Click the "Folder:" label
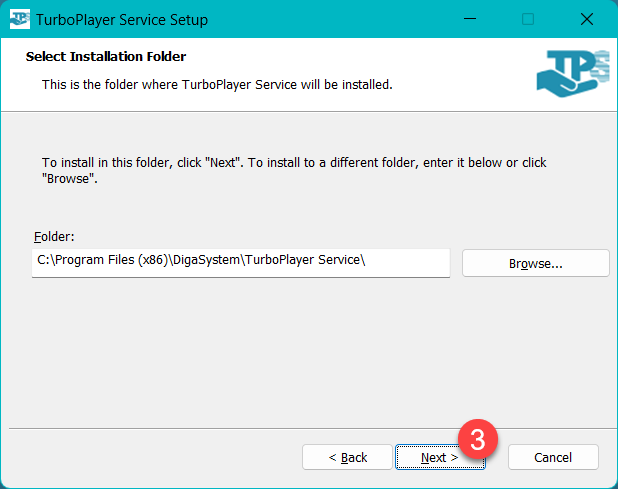This screenshot has width=618, height=489. (54, 237)
